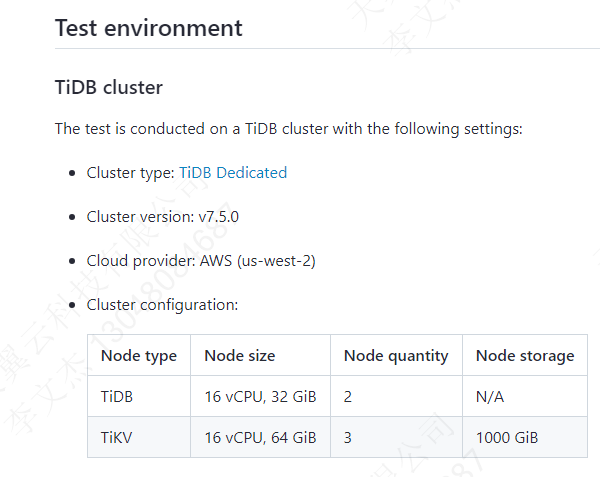Click the Cloud provider AWS (us-west-2) line
Viewport: 600px width, 477px height.
(x=201, y=261)
